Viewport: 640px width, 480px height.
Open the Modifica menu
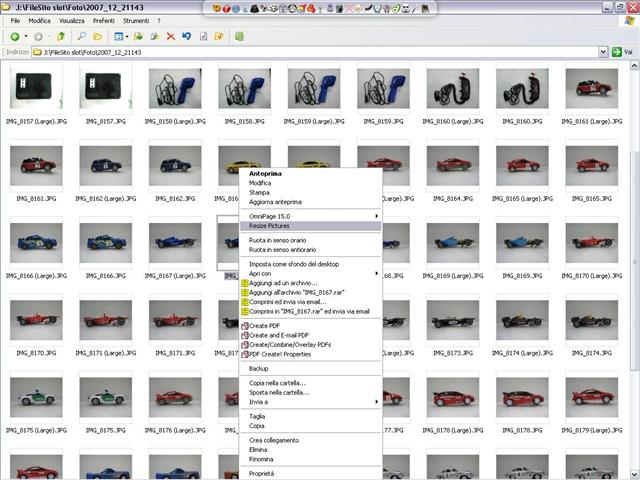coord(40,20)
